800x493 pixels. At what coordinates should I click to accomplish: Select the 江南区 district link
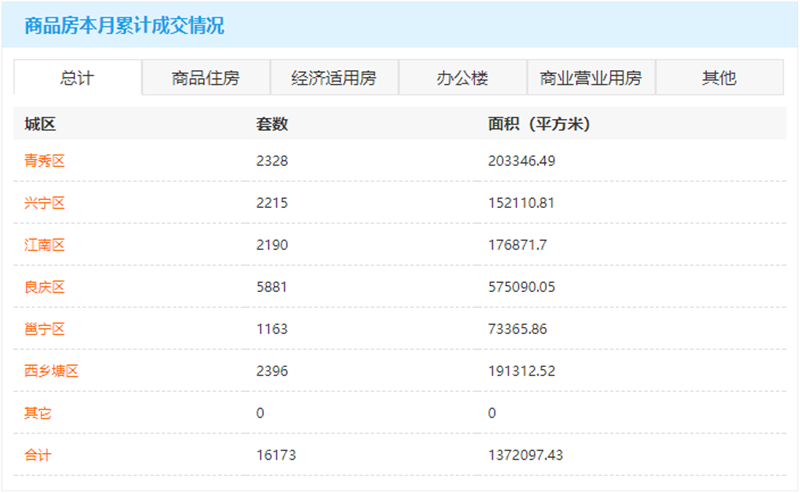45,245
